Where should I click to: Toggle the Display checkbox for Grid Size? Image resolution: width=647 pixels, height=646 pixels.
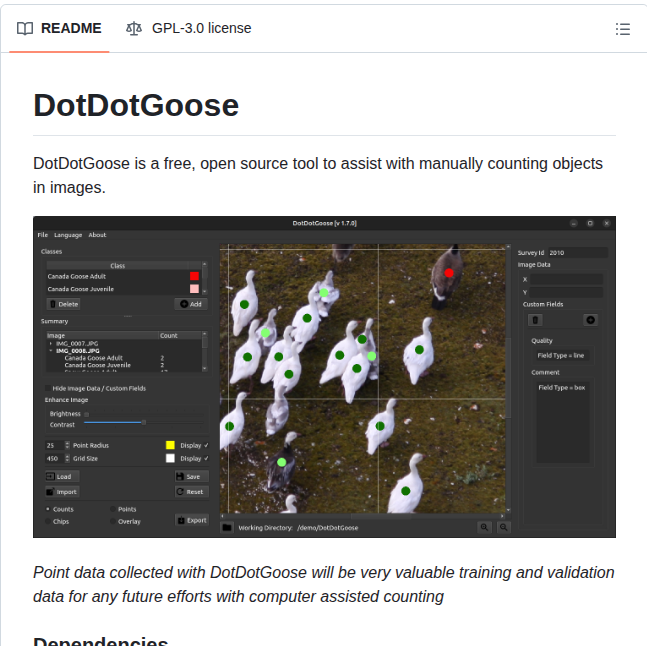206,458
